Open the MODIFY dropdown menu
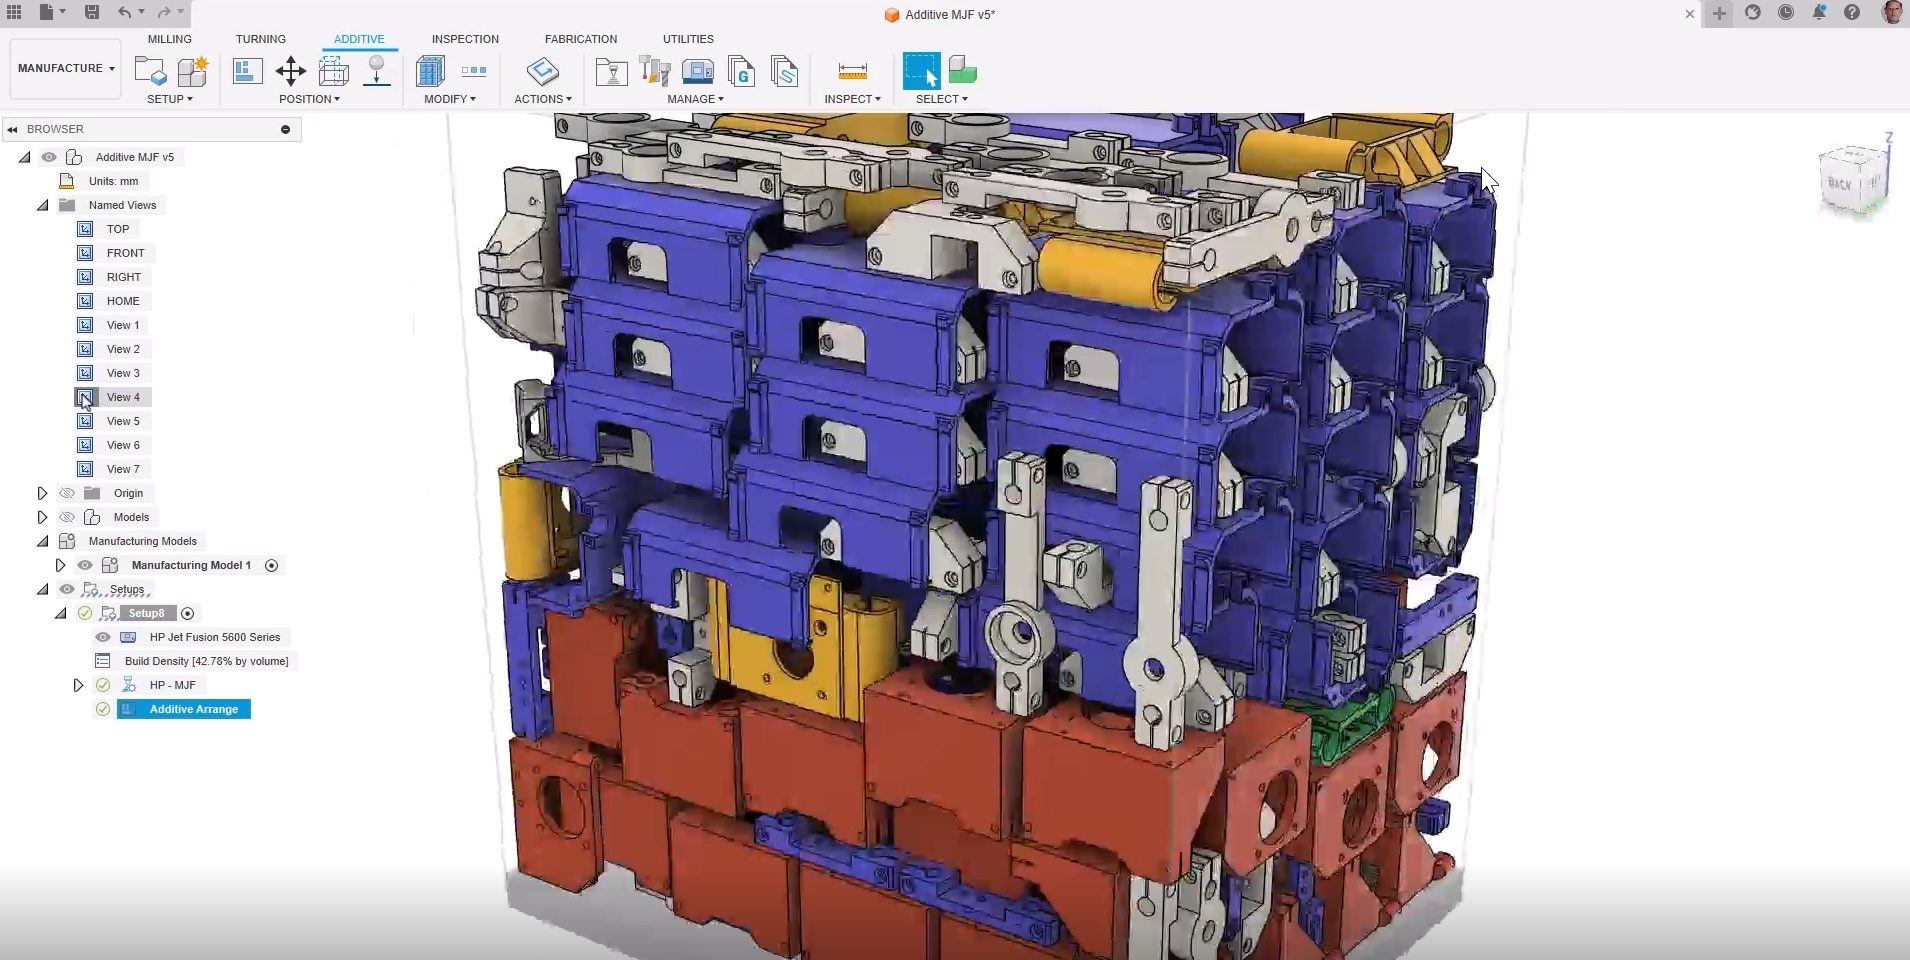1910x960 pixels. [450, 99]
